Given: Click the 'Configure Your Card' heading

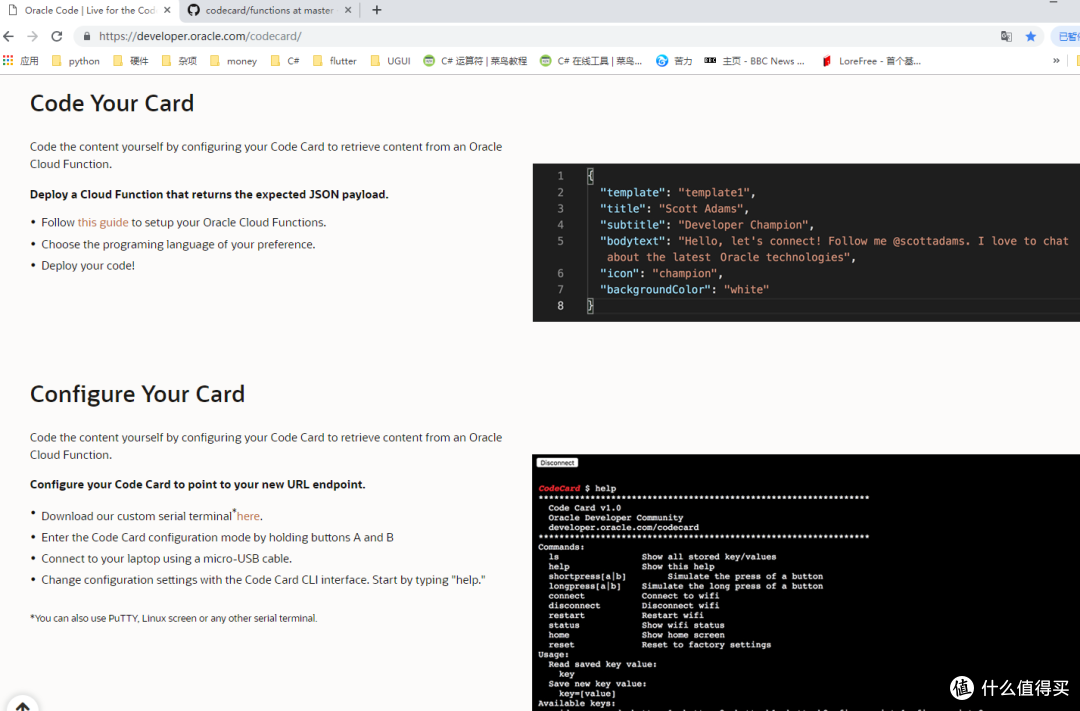Looking at the screenshot, I should coord(137,394).
